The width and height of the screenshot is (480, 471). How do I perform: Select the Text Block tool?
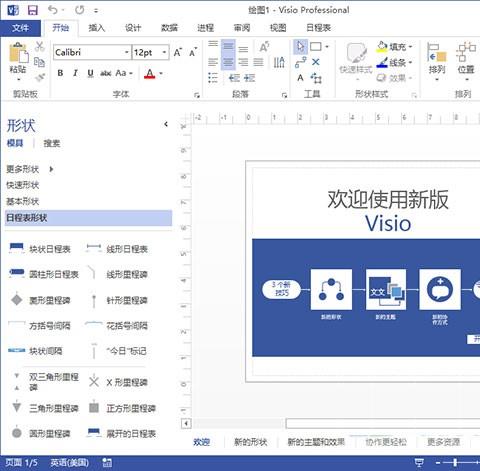(x=316, y=78)
